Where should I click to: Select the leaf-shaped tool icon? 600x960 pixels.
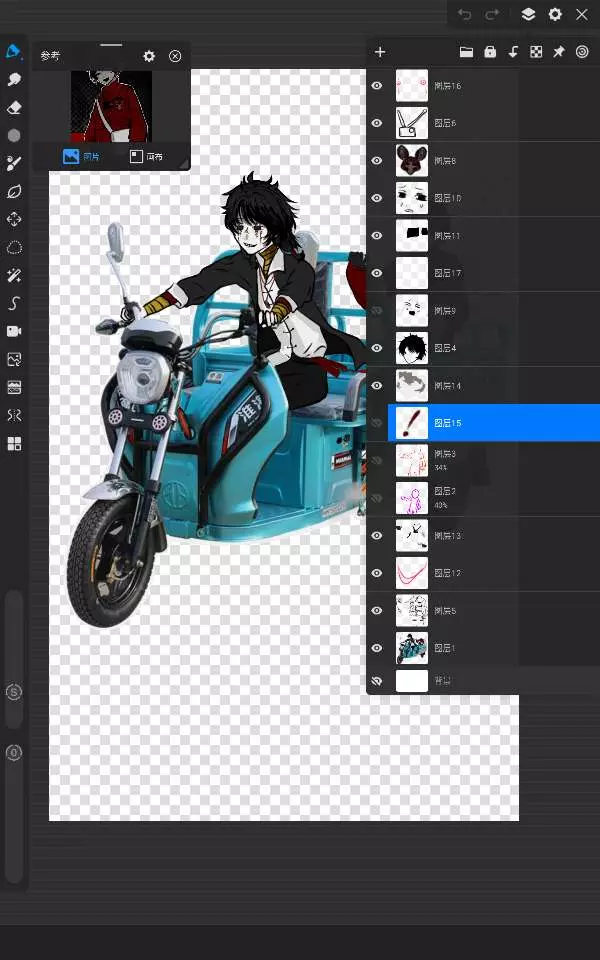click(13, 192)
